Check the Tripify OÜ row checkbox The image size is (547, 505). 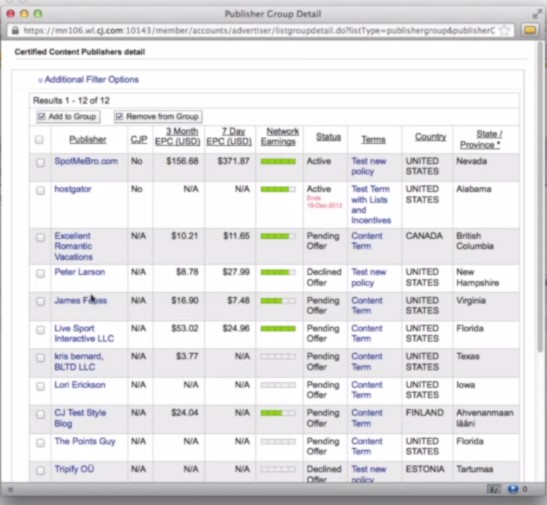40,471
